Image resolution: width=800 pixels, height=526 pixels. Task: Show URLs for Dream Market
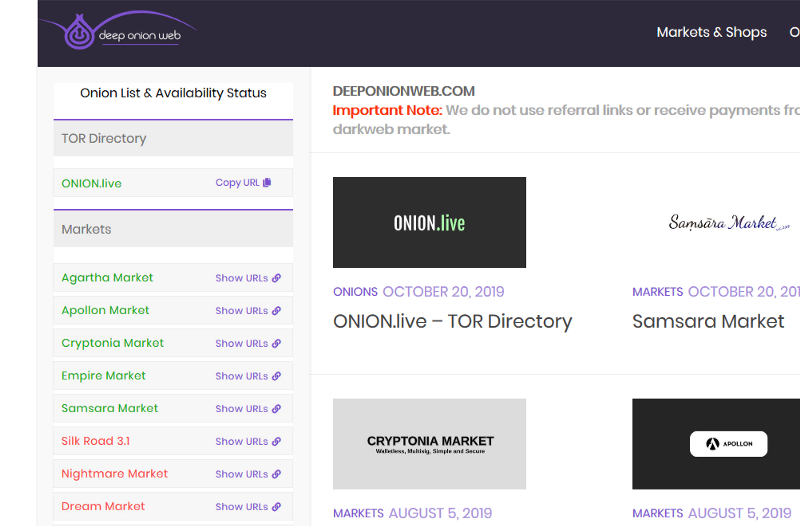[241, 507]
